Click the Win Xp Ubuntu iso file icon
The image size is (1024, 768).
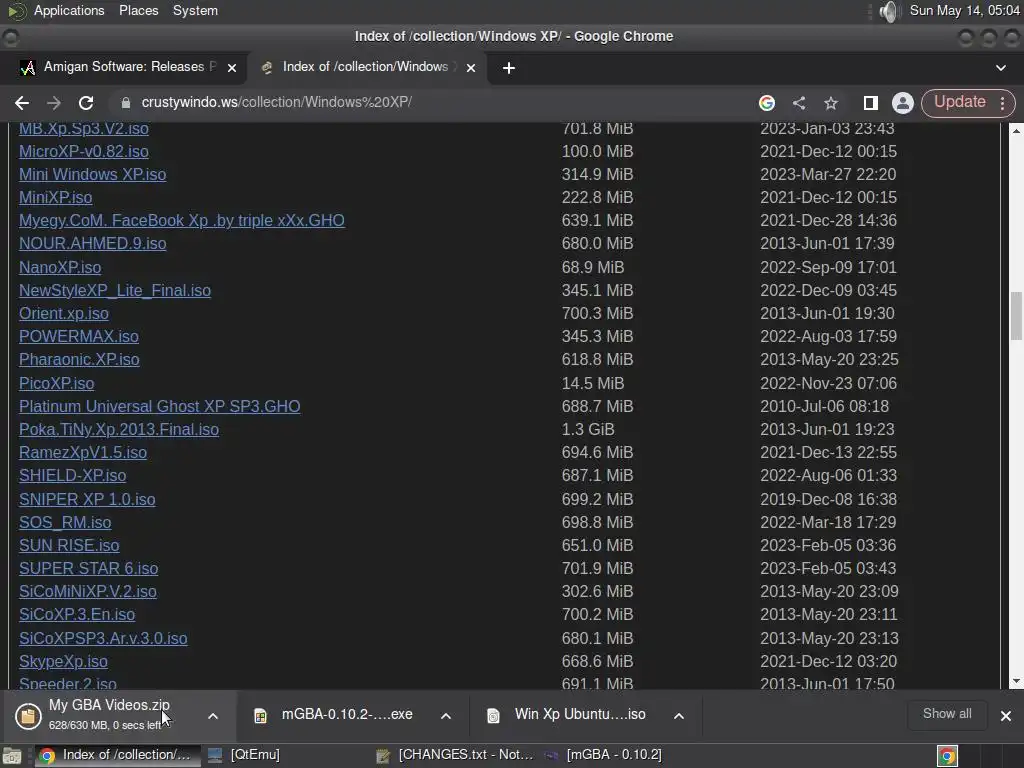[493, 716]
